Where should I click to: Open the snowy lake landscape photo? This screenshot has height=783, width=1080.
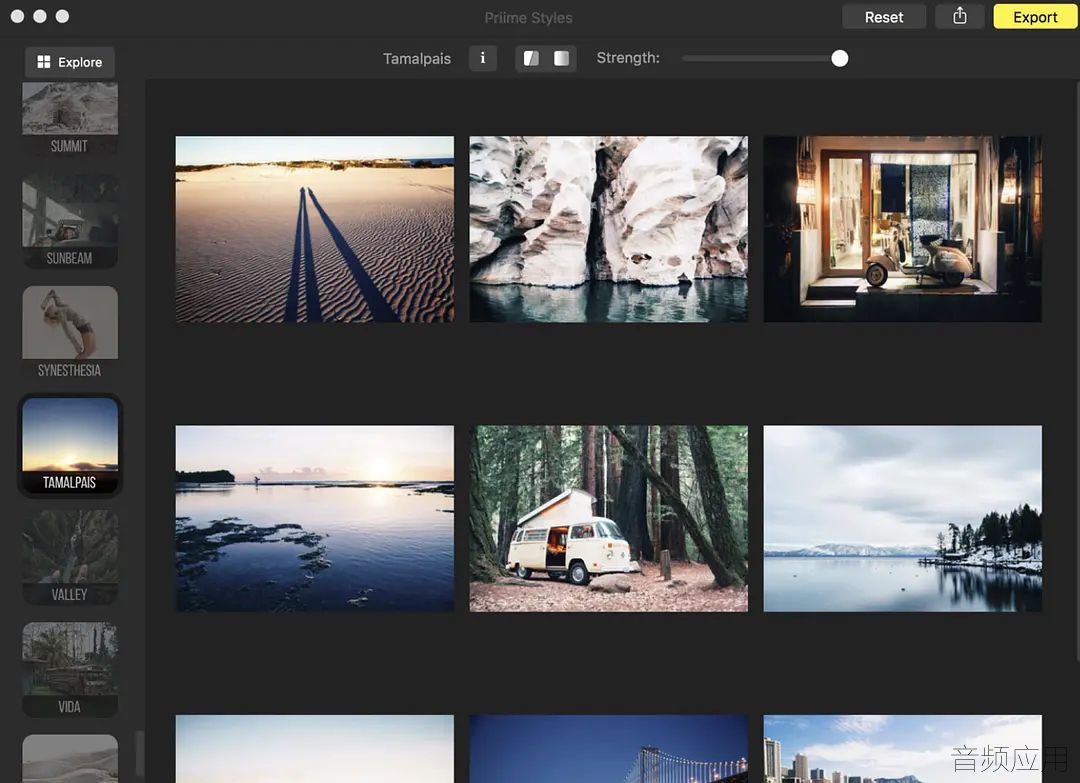[903, 519]
